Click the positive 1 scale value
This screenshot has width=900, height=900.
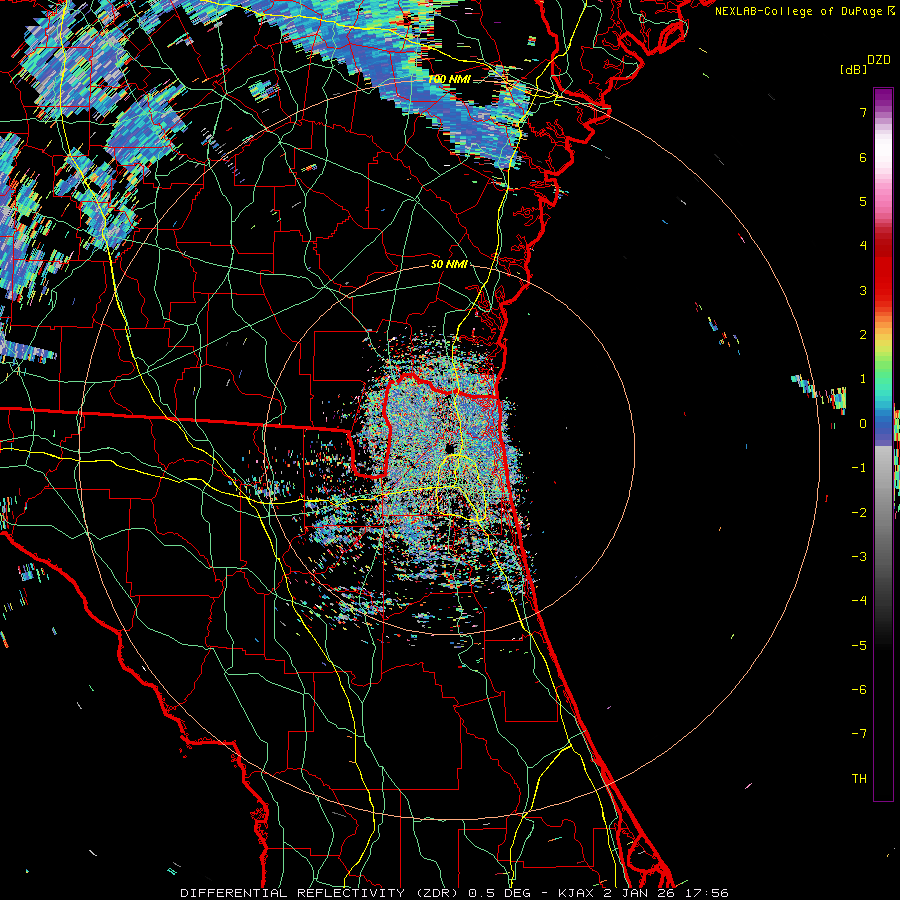click(863, 379)
